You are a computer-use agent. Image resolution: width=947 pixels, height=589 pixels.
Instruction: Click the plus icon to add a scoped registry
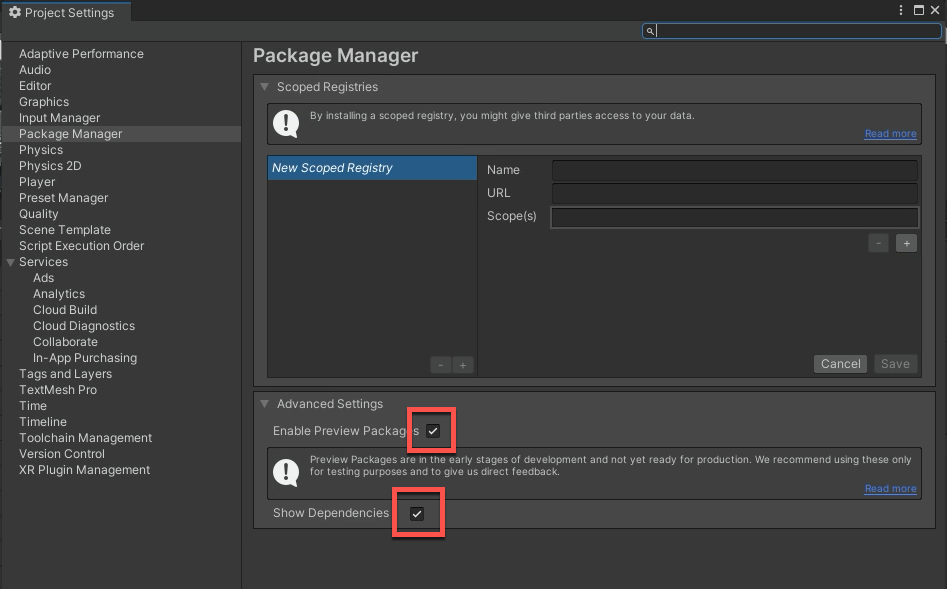pos(462,364)
